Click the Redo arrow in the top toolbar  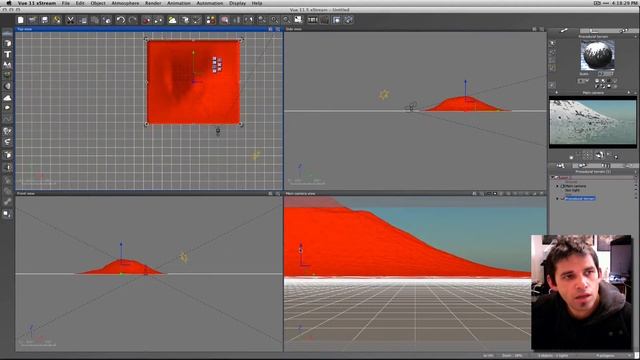pyautogui.click(x=133, y=20)
